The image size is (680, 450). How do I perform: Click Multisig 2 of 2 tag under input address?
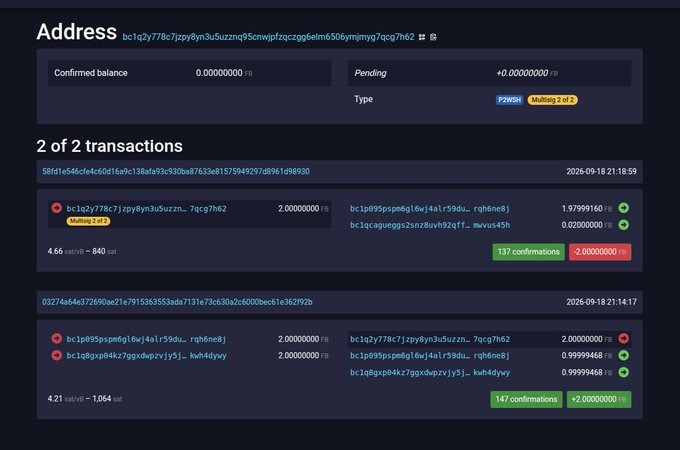pyautogui.click(x=88, y=221)
